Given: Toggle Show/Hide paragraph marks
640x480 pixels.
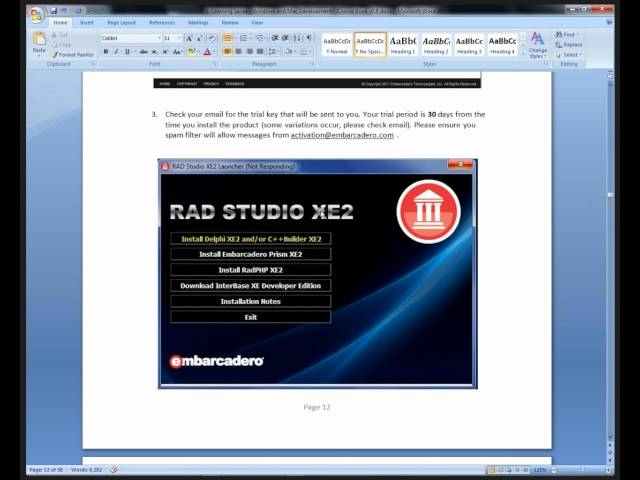Looking at the screenshot, I should click(309, 38).
